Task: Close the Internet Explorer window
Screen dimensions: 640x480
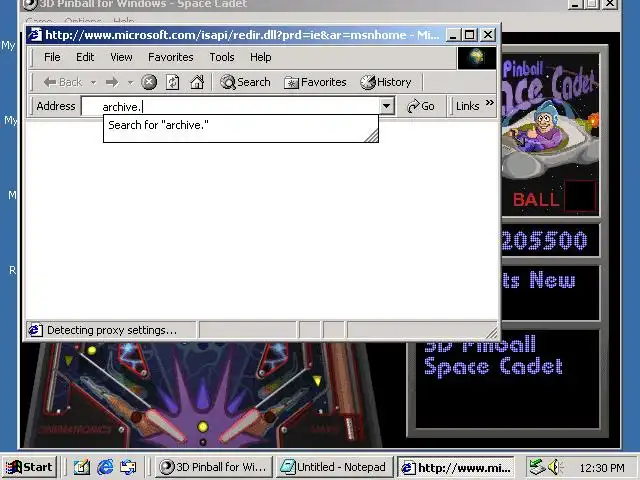Action: [x=488, y=35]
